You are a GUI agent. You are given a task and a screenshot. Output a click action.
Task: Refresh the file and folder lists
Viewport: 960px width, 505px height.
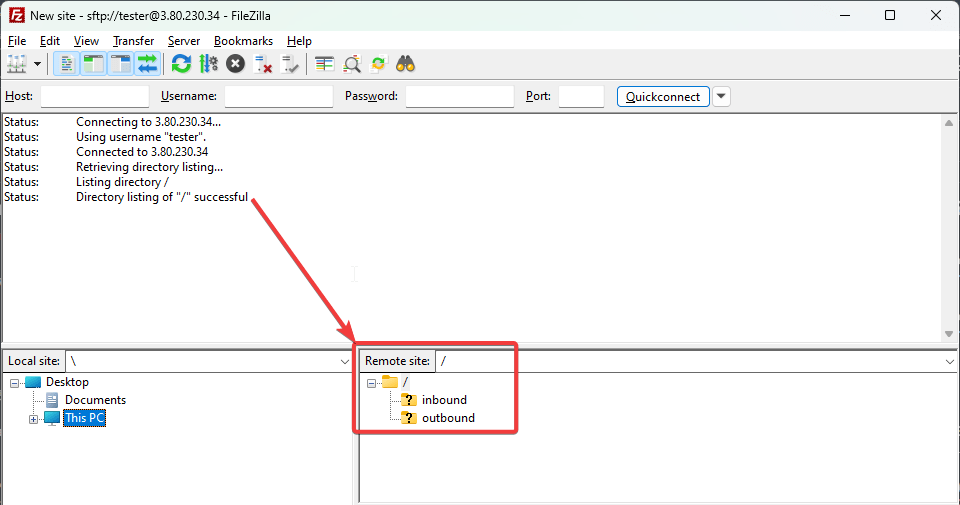point(181,64)
